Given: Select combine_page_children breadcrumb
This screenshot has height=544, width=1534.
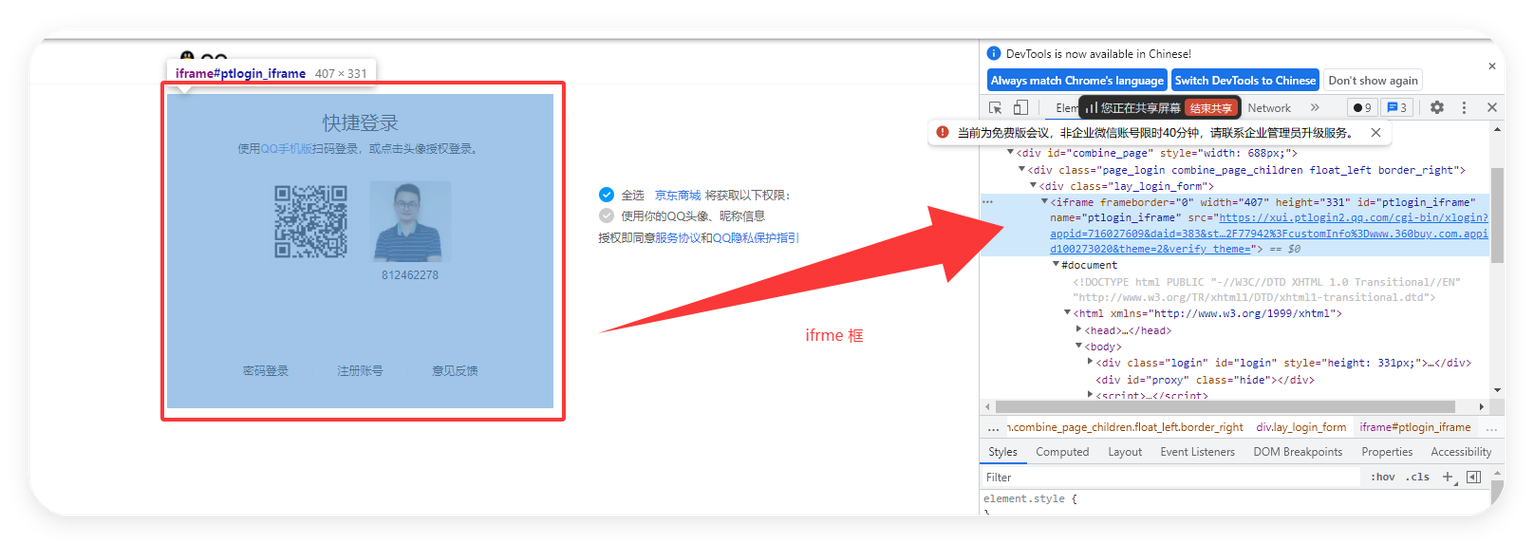Looking at the screenshot, I should (1124, 427).
